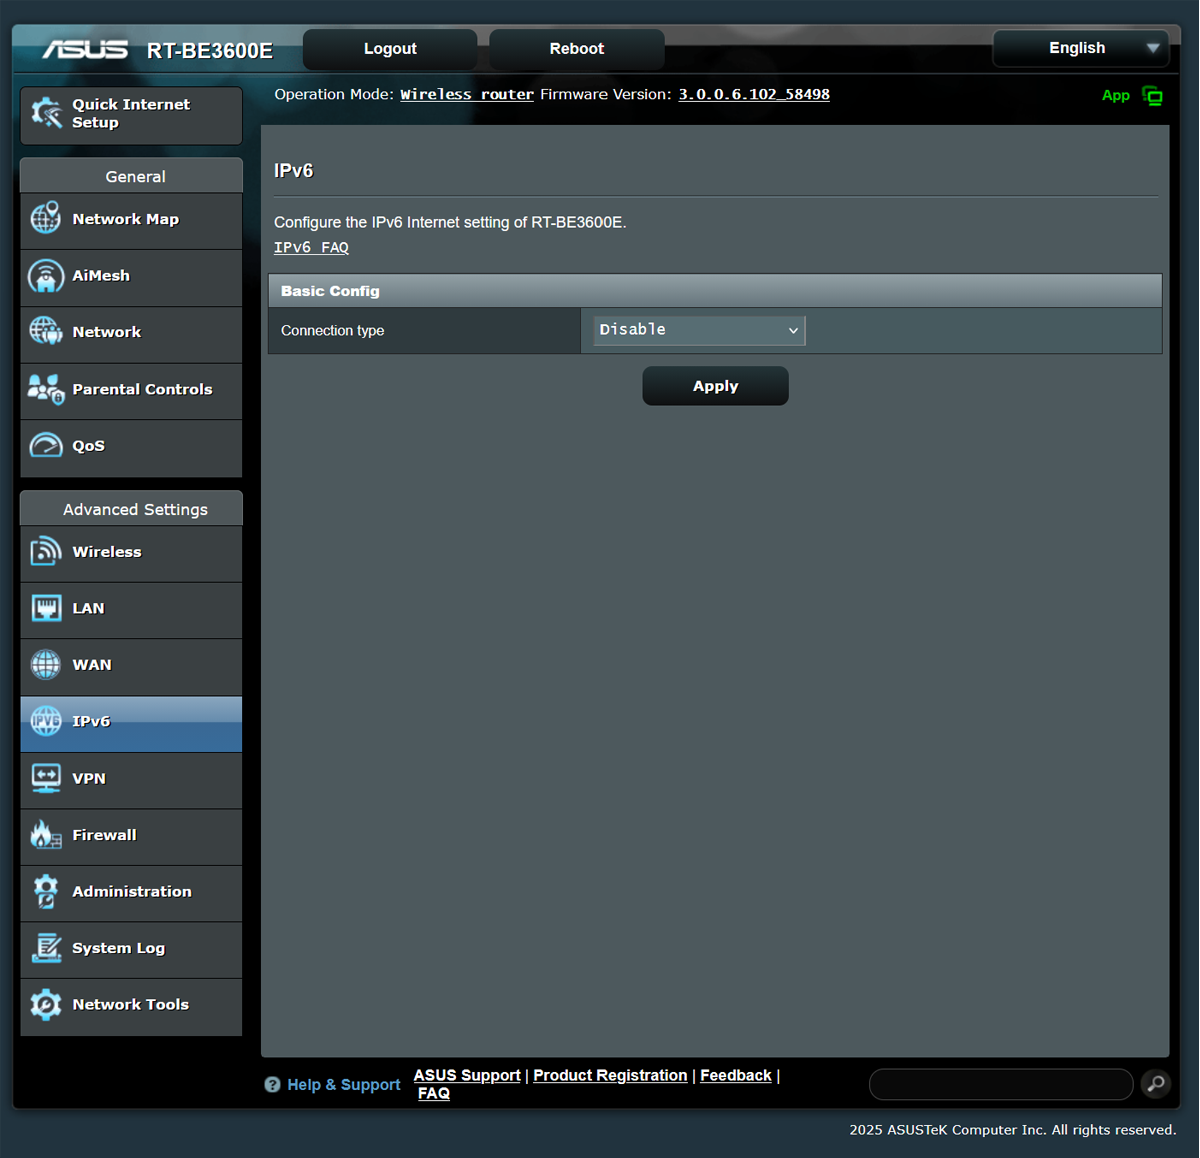Click the Help & Support question icon
This screenshot has width=1200, height=1158.
point(272,1084)
